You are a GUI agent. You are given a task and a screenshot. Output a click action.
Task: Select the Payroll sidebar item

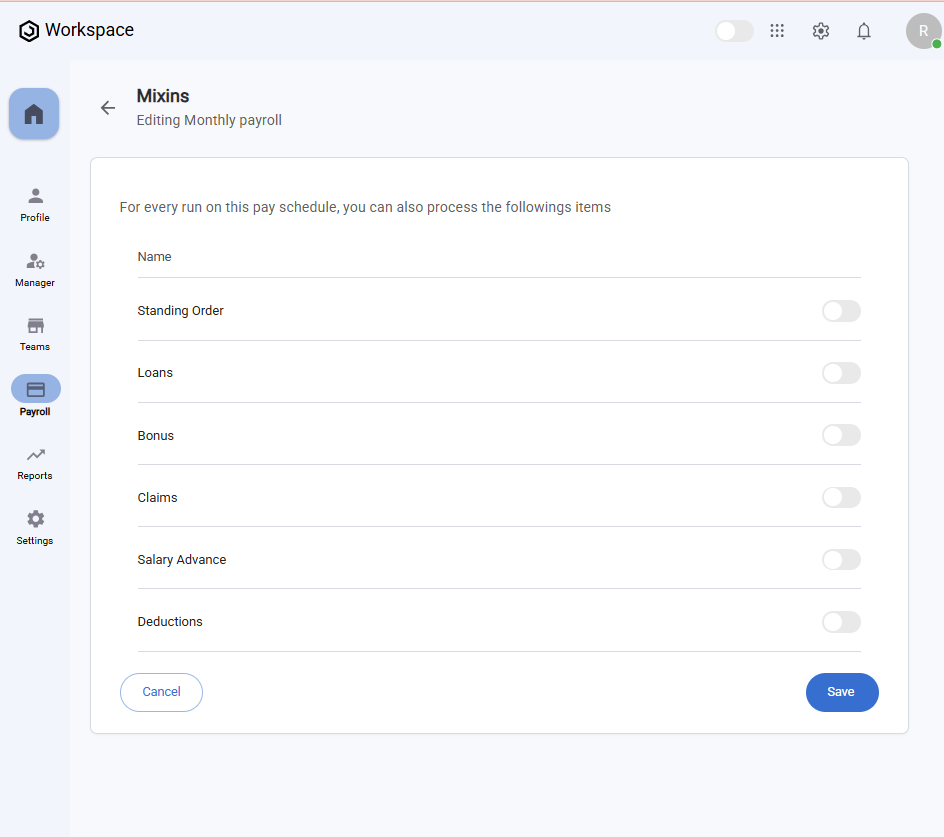(x=35, y=397)
